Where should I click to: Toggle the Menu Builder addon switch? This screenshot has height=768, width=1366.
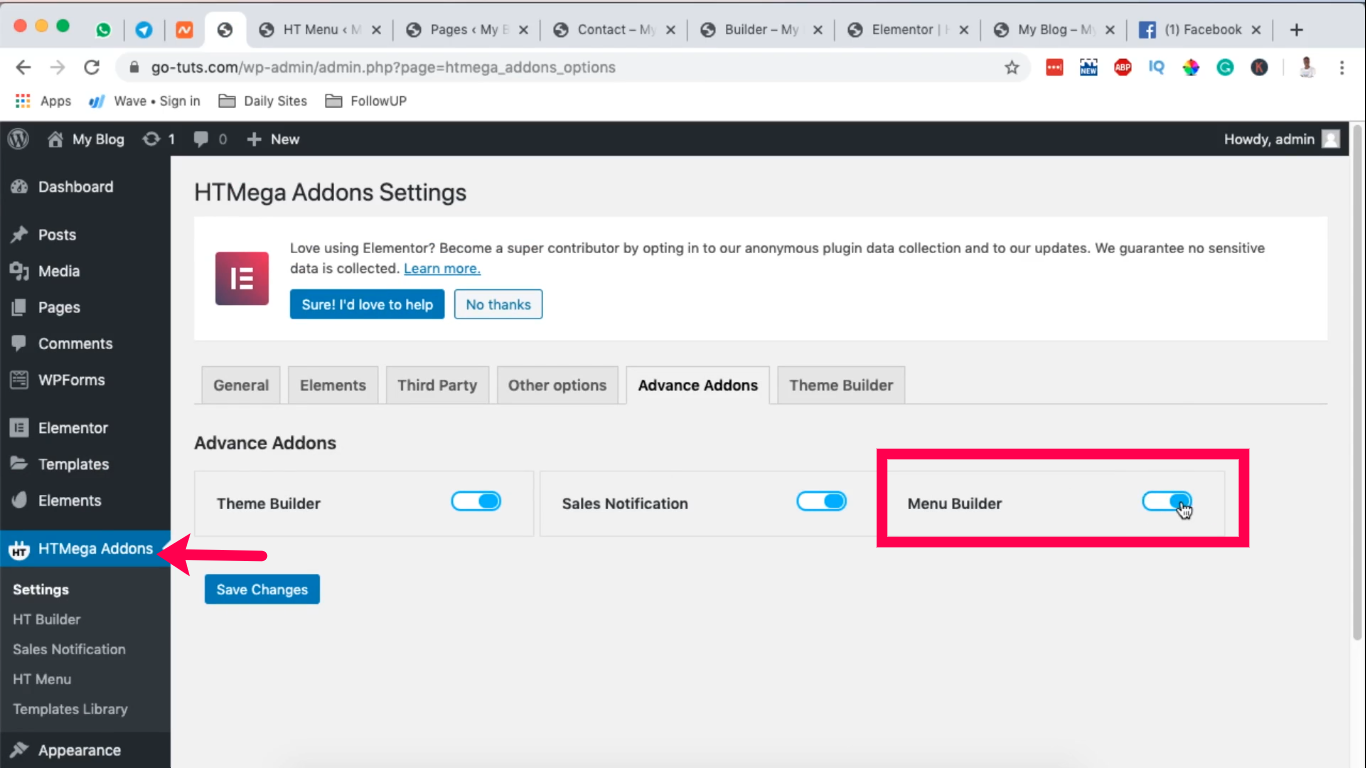[1167, 501]
